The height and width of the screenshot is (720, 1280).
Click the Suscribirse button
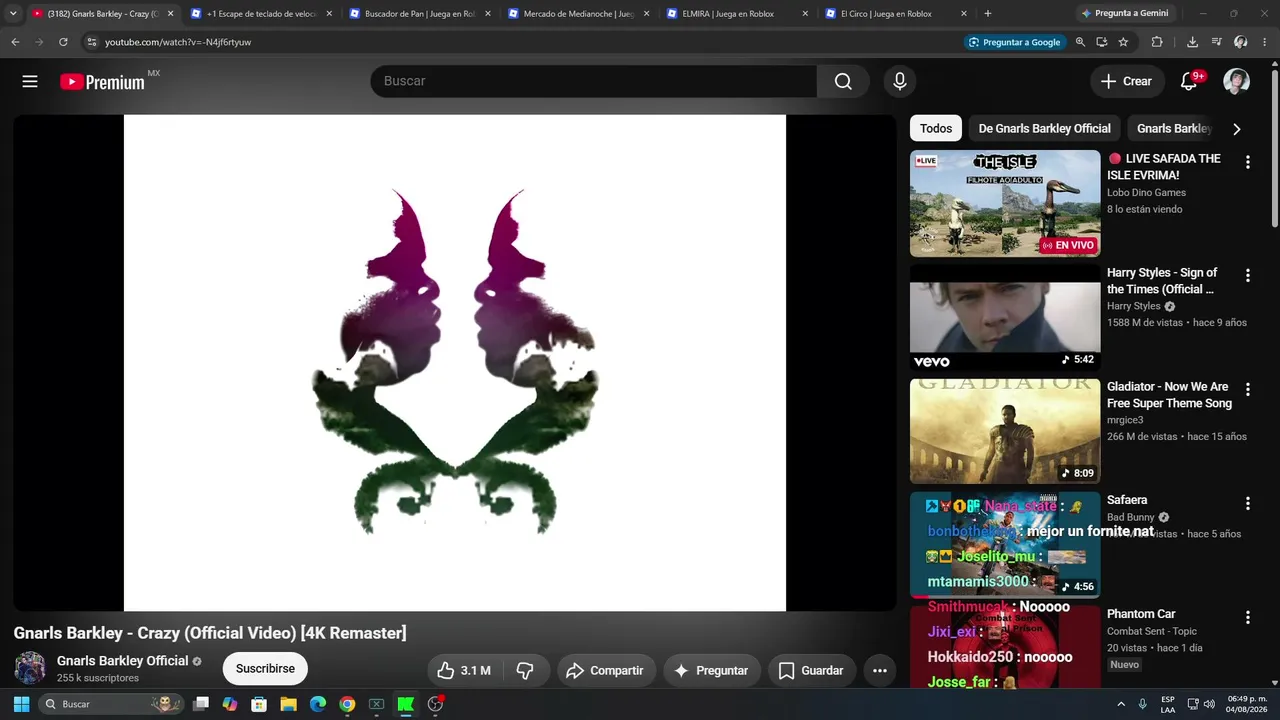coord(265,669)
